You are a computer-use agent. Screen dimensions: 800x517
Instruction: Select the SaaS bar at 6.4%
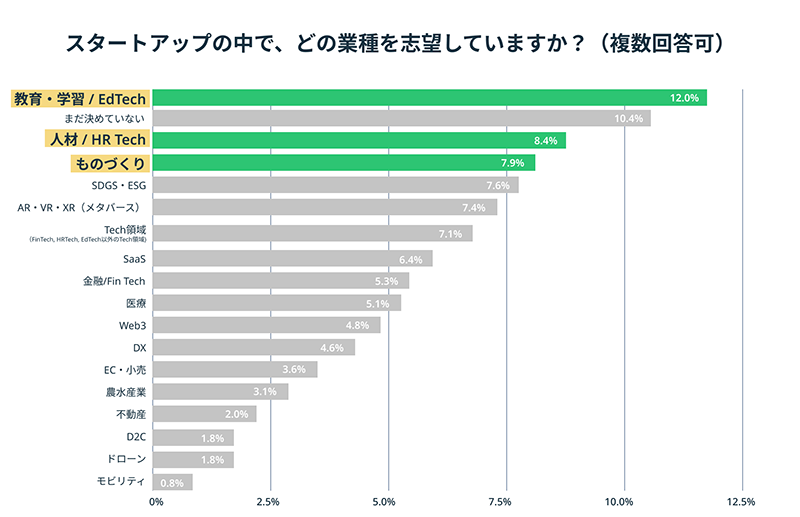[x=292, y=258]
